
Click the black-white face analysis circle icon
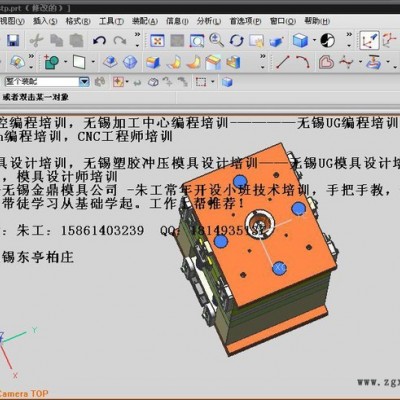(x=328, y=40)
